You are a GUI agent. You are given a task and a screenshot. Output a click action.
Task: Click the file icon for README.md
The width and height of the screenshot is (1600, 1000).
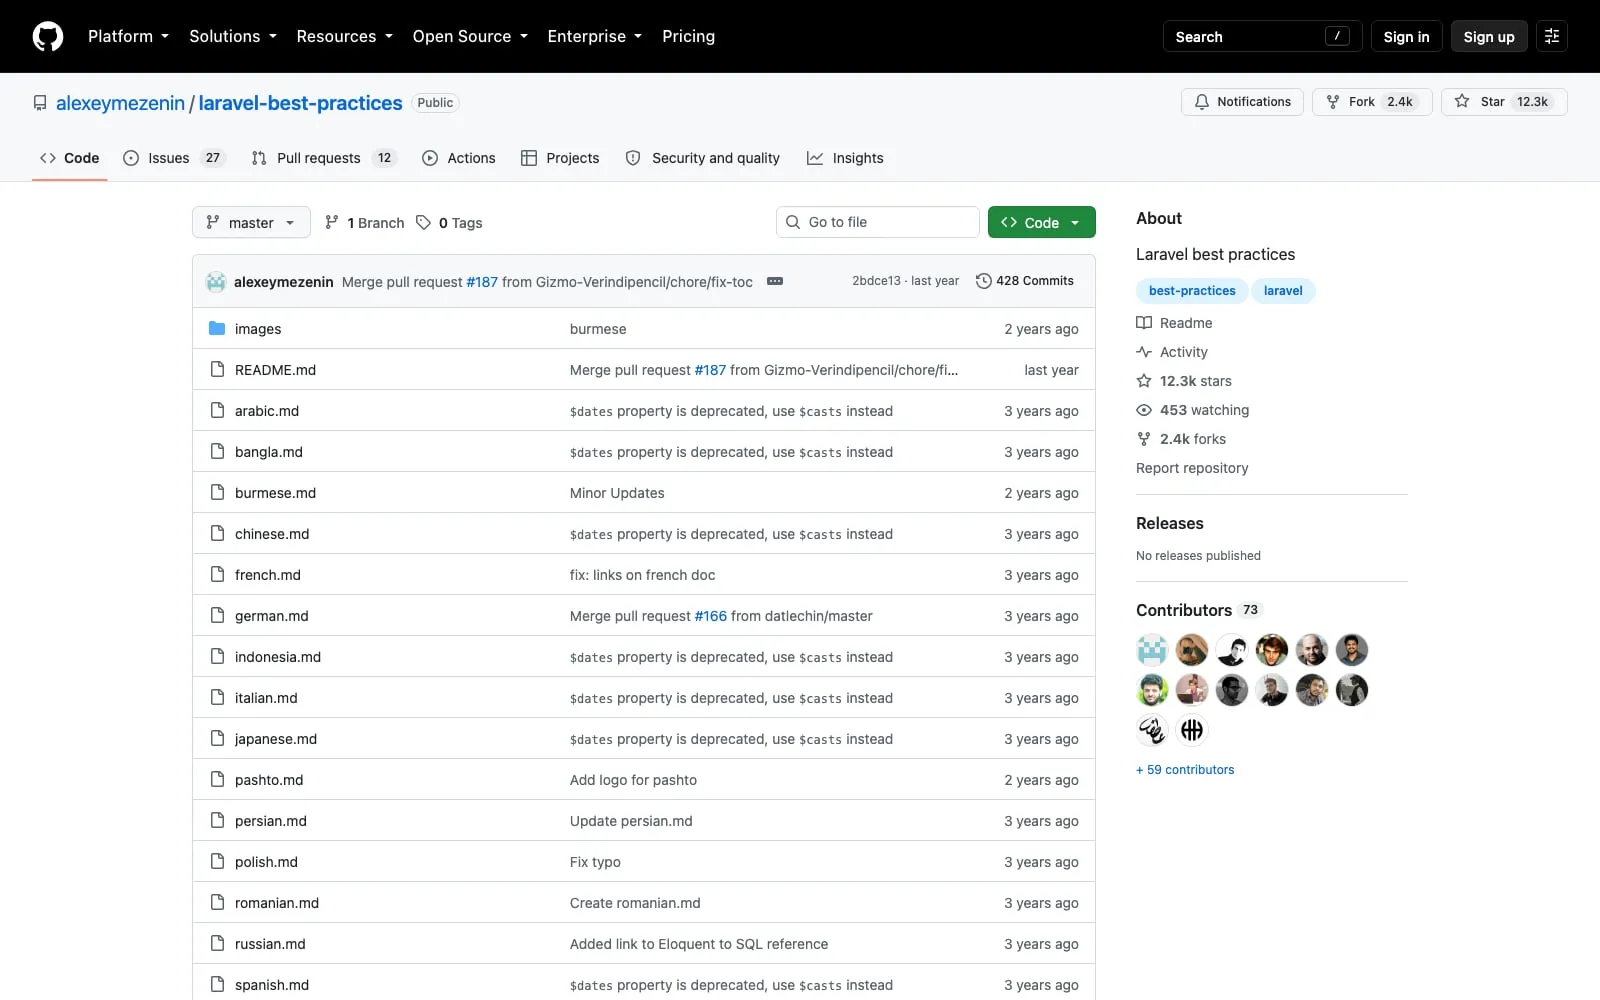click(217, 369)
